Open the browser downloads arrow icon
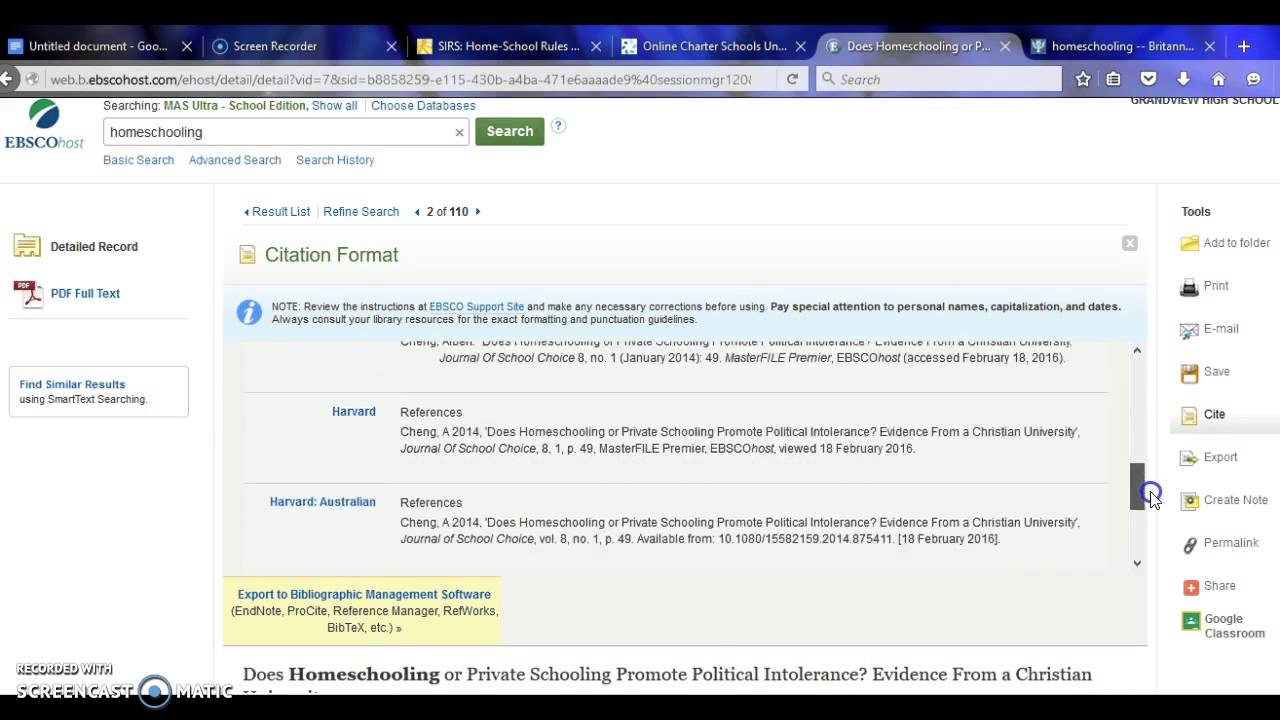The width and height of the screenshot is (1280, 720). [x=1183, y=79]
